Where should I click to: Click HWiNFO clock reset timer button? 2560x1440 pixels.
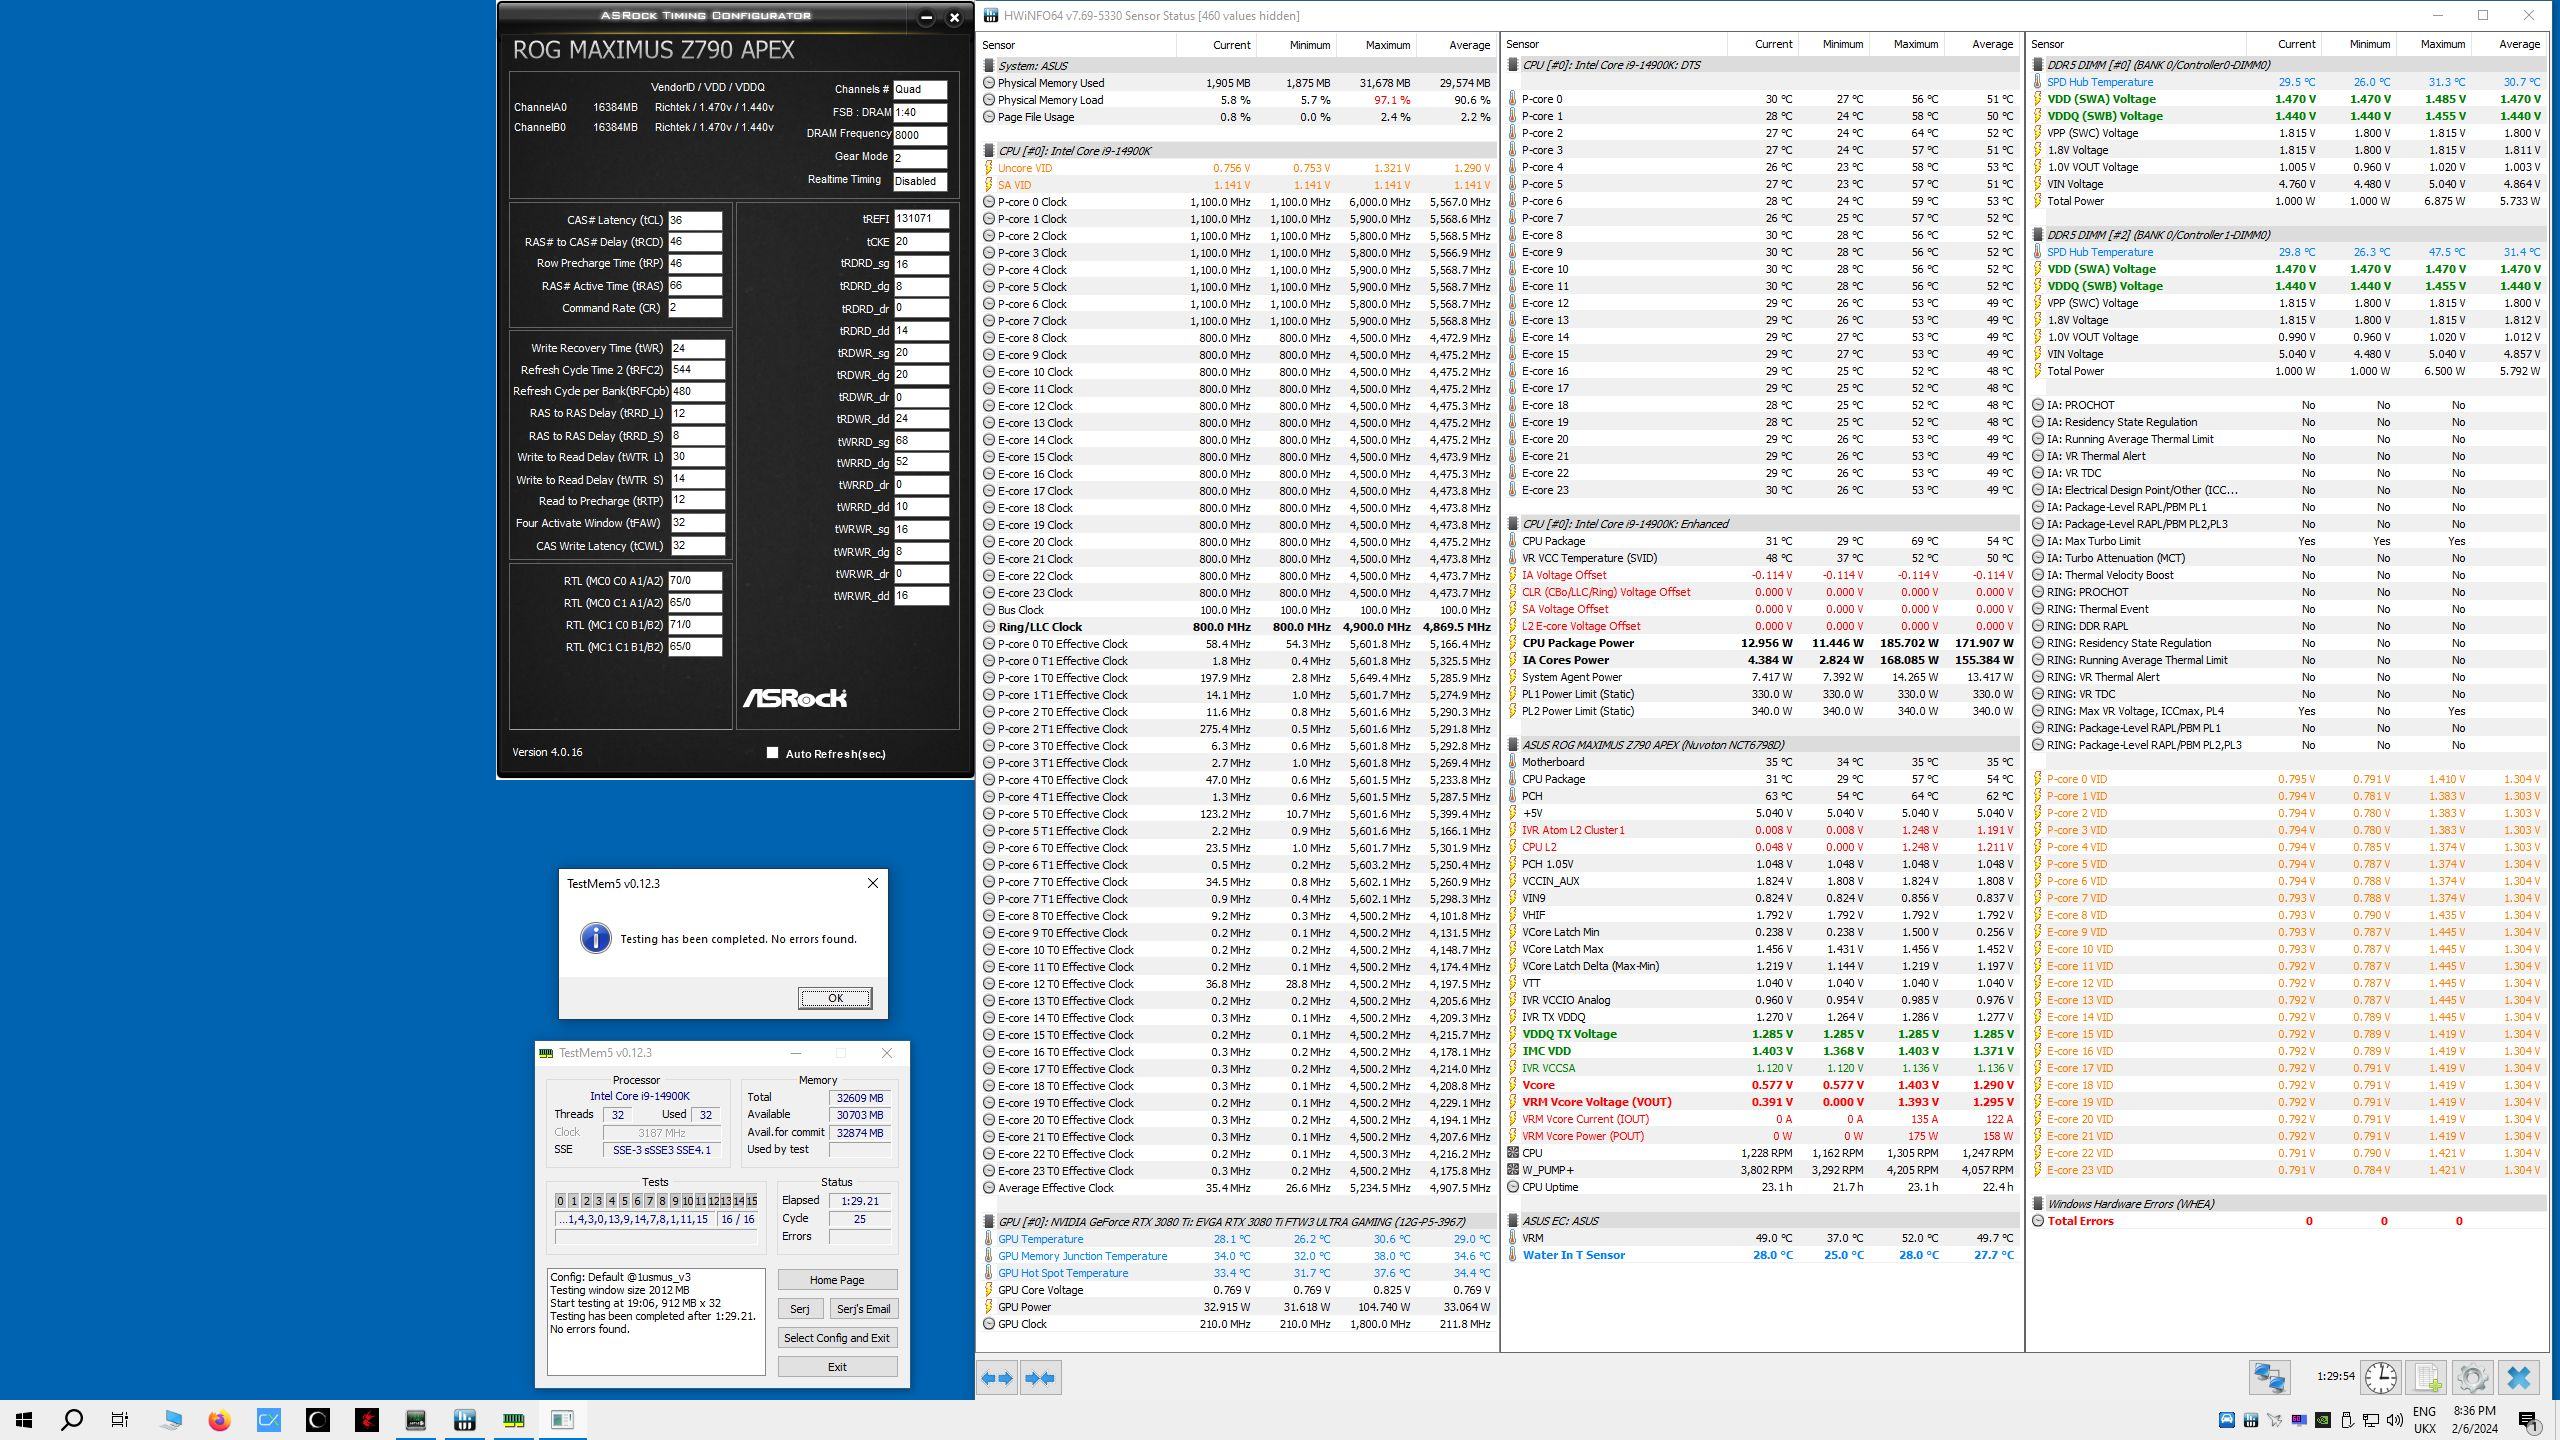tap(2380, 1378)
